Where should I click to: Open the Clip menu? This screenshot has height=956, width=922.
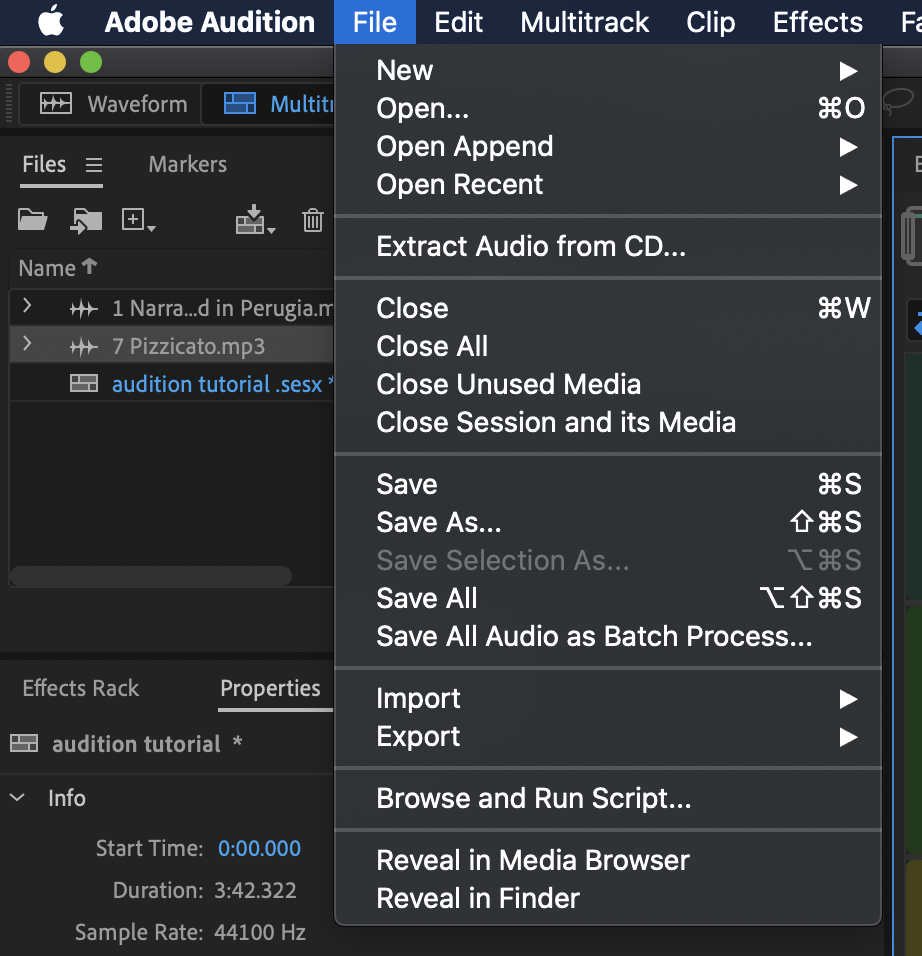(710, 22)
